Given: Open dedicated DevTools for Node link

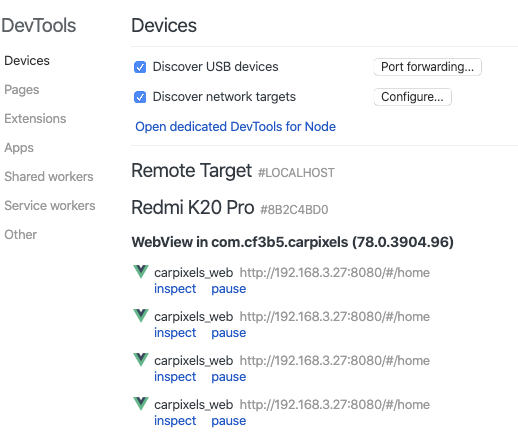Looking at the screenshot, I should point(235,127).
